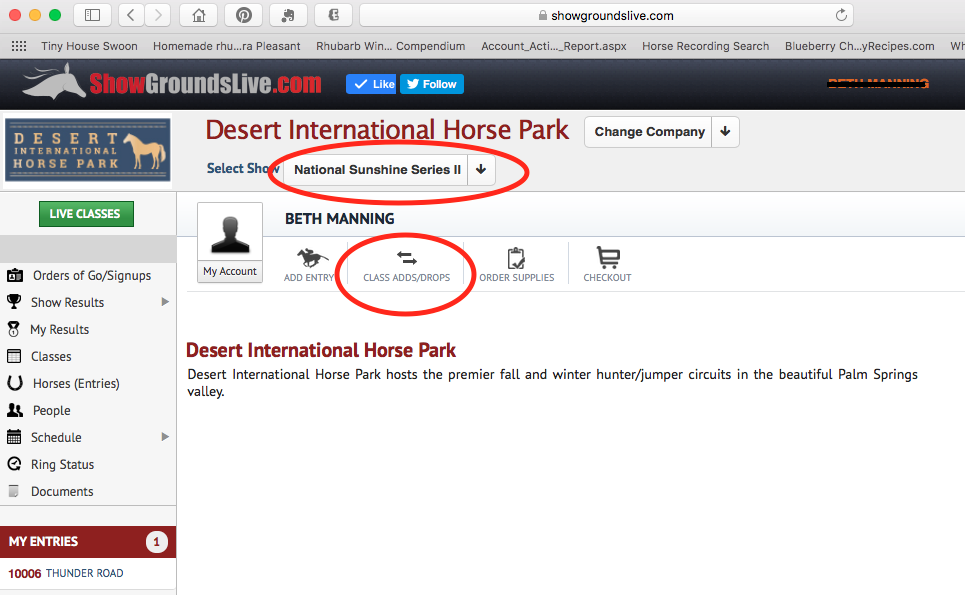Open Select Show dropdown arrow

point(481,170)
